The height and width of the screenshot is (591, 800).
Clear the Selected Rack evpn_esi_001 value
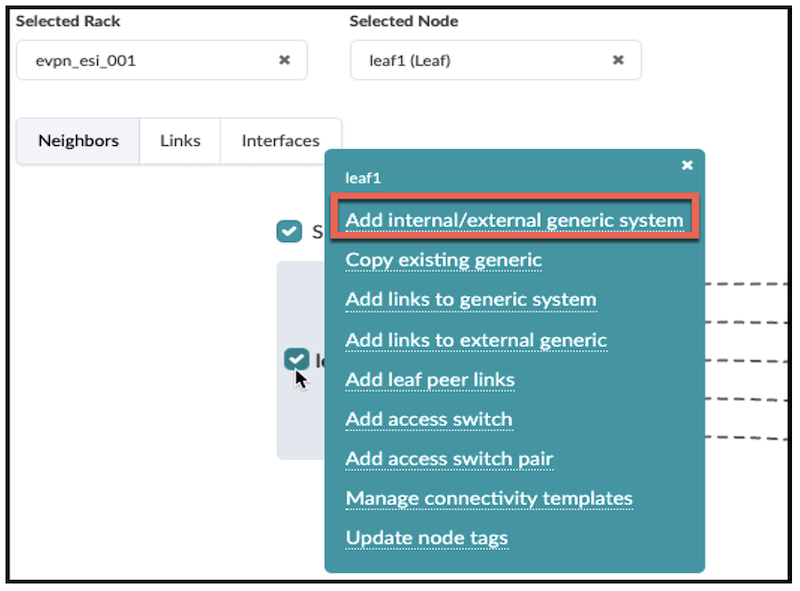(284, 60)
